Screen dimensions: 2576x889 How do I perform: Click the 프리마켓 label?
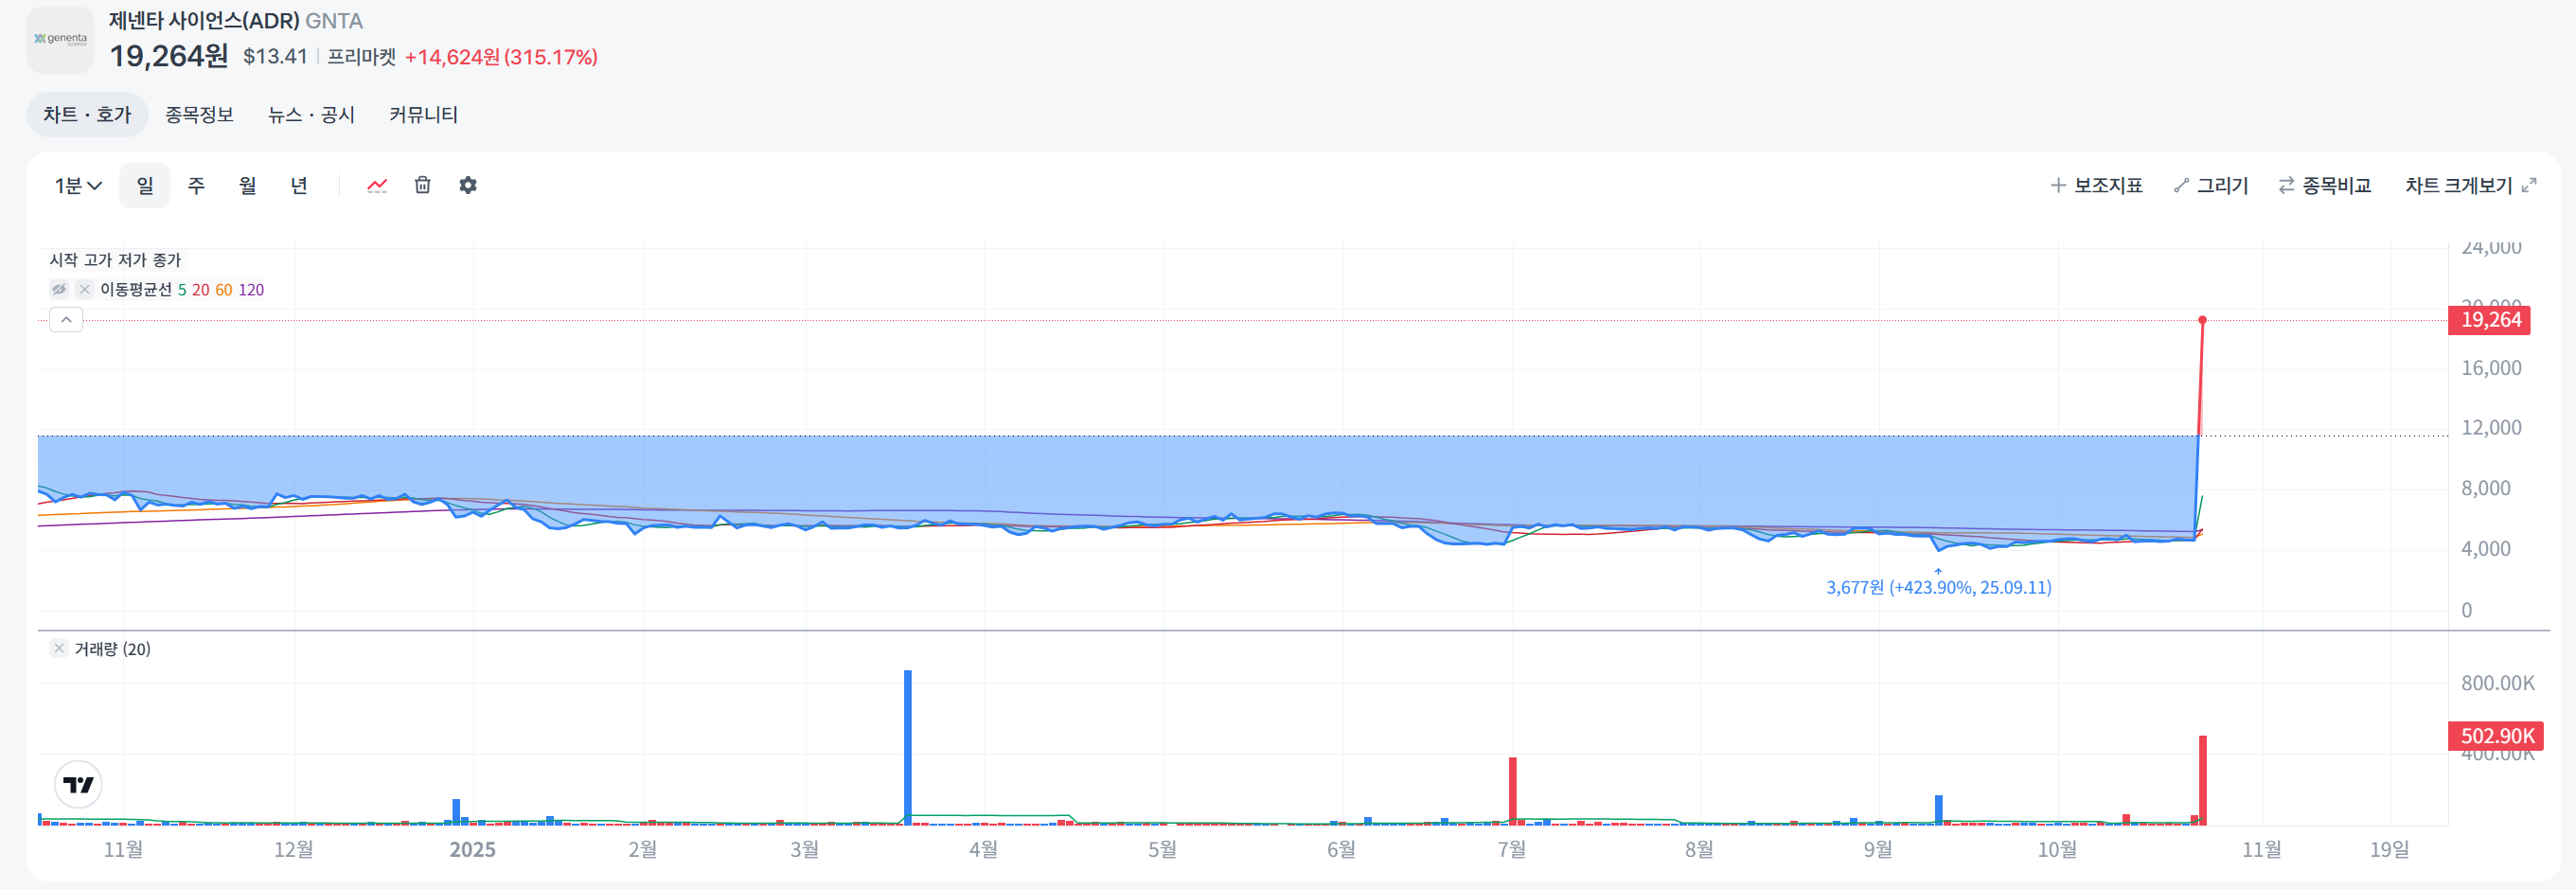362,57
